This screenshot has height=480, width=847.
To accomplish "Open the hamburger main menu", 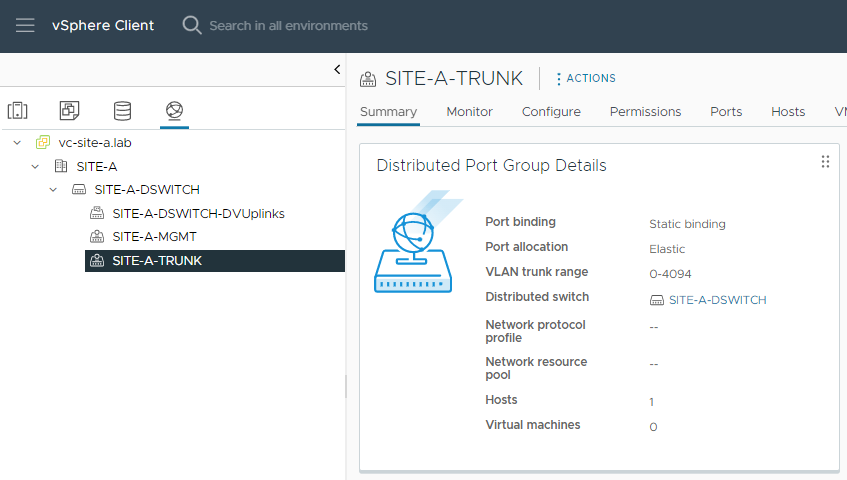I will (25, 25).
